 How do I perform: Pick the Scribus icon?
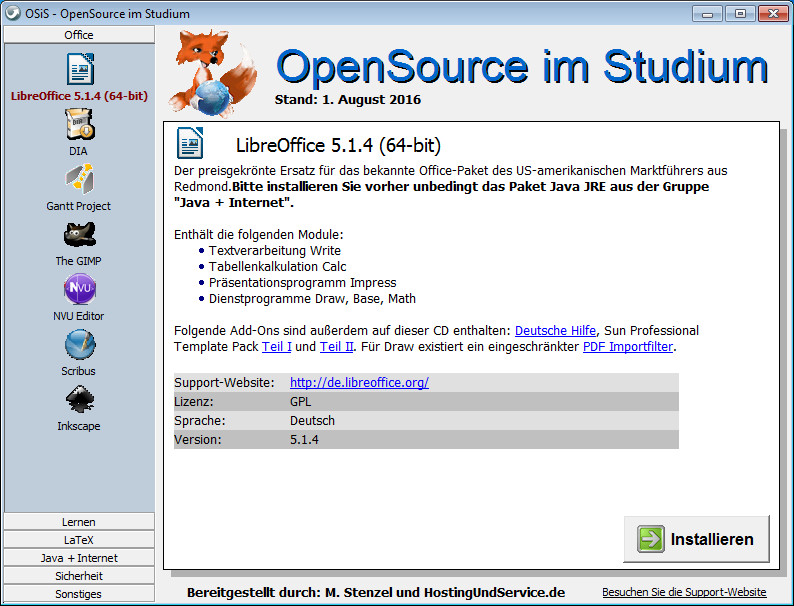tap(80, 344)
